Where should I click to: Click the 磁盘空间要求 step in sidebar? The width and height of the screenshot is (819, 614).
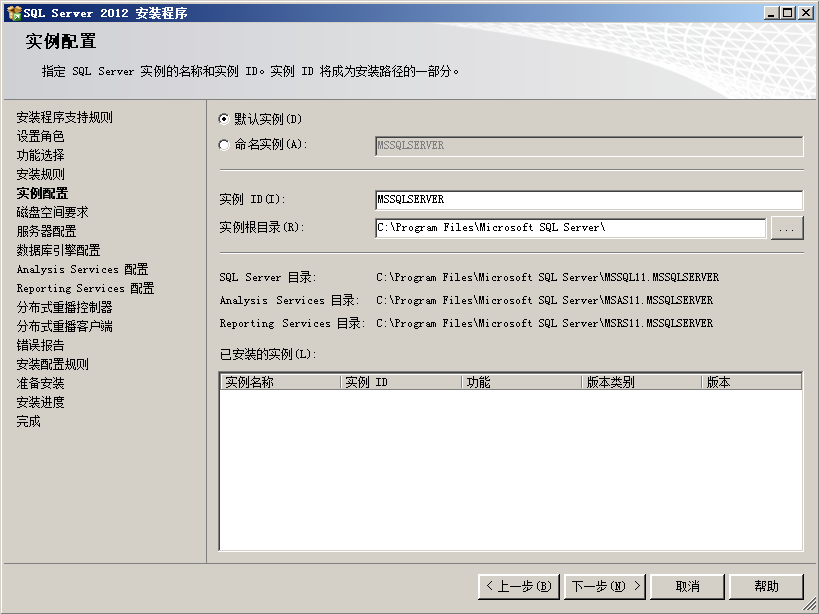coord(53,212)
